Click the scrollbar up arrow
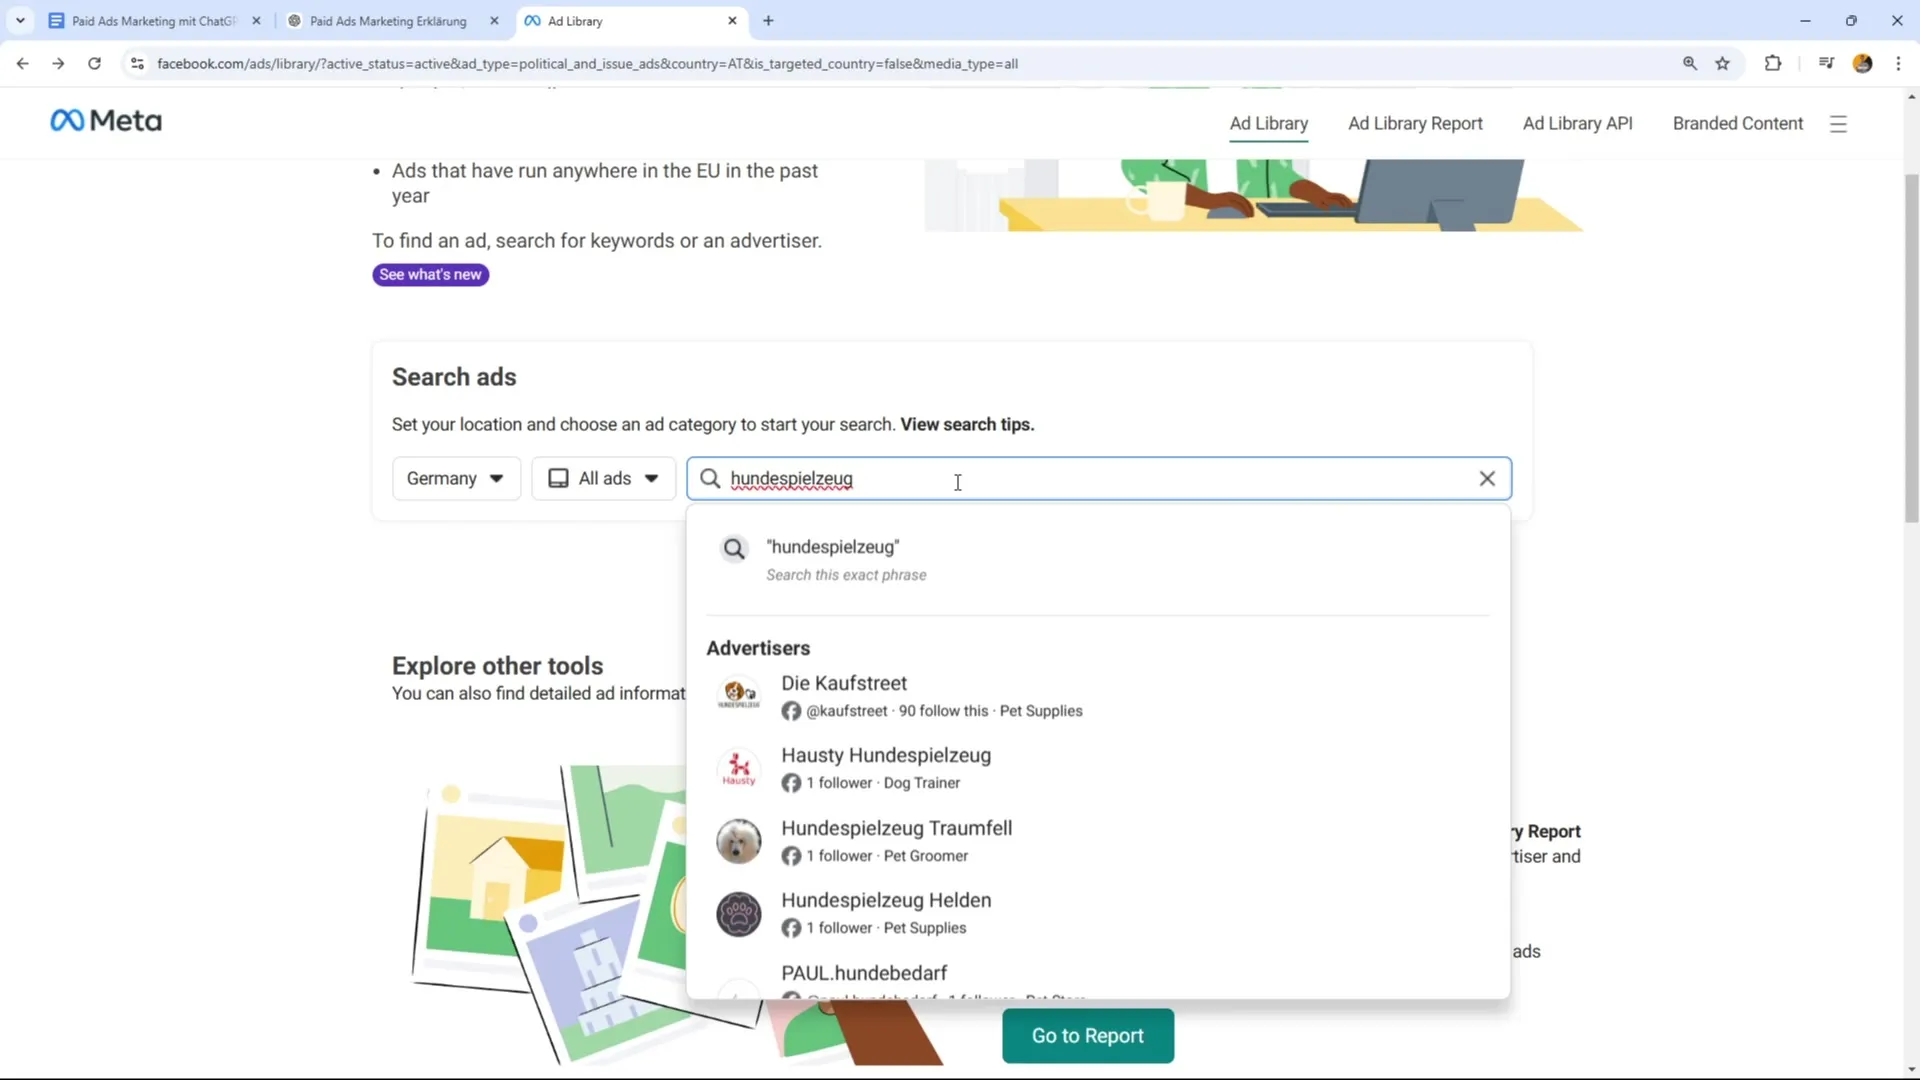Image resolution: width=1920 pixels, height=1080 pixels. 1911,97
